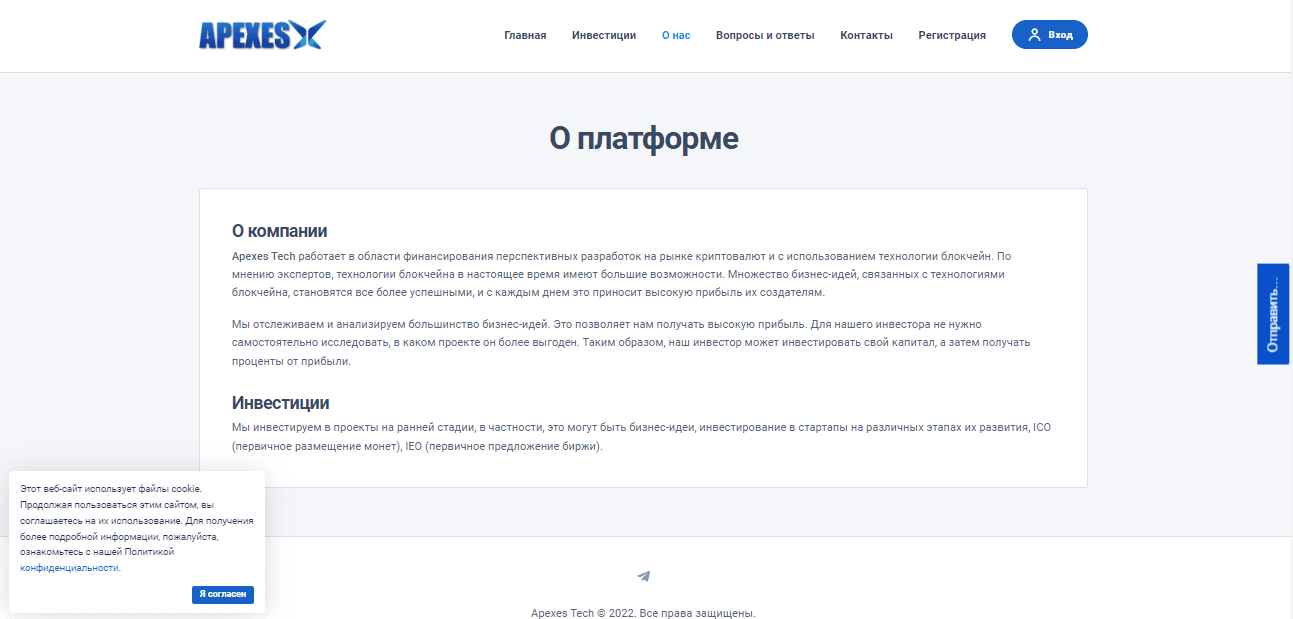Image resolution: width=1293 pixels, height=619 pixels.
Task: Click the О платформе page heading
Action: 646,139
